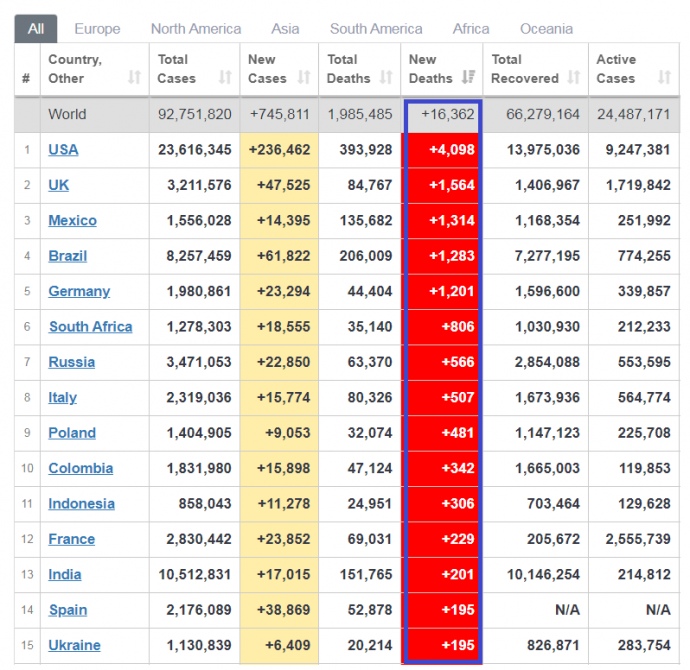Click Active Cases sort arrows icon

click(x=665, y=78)
